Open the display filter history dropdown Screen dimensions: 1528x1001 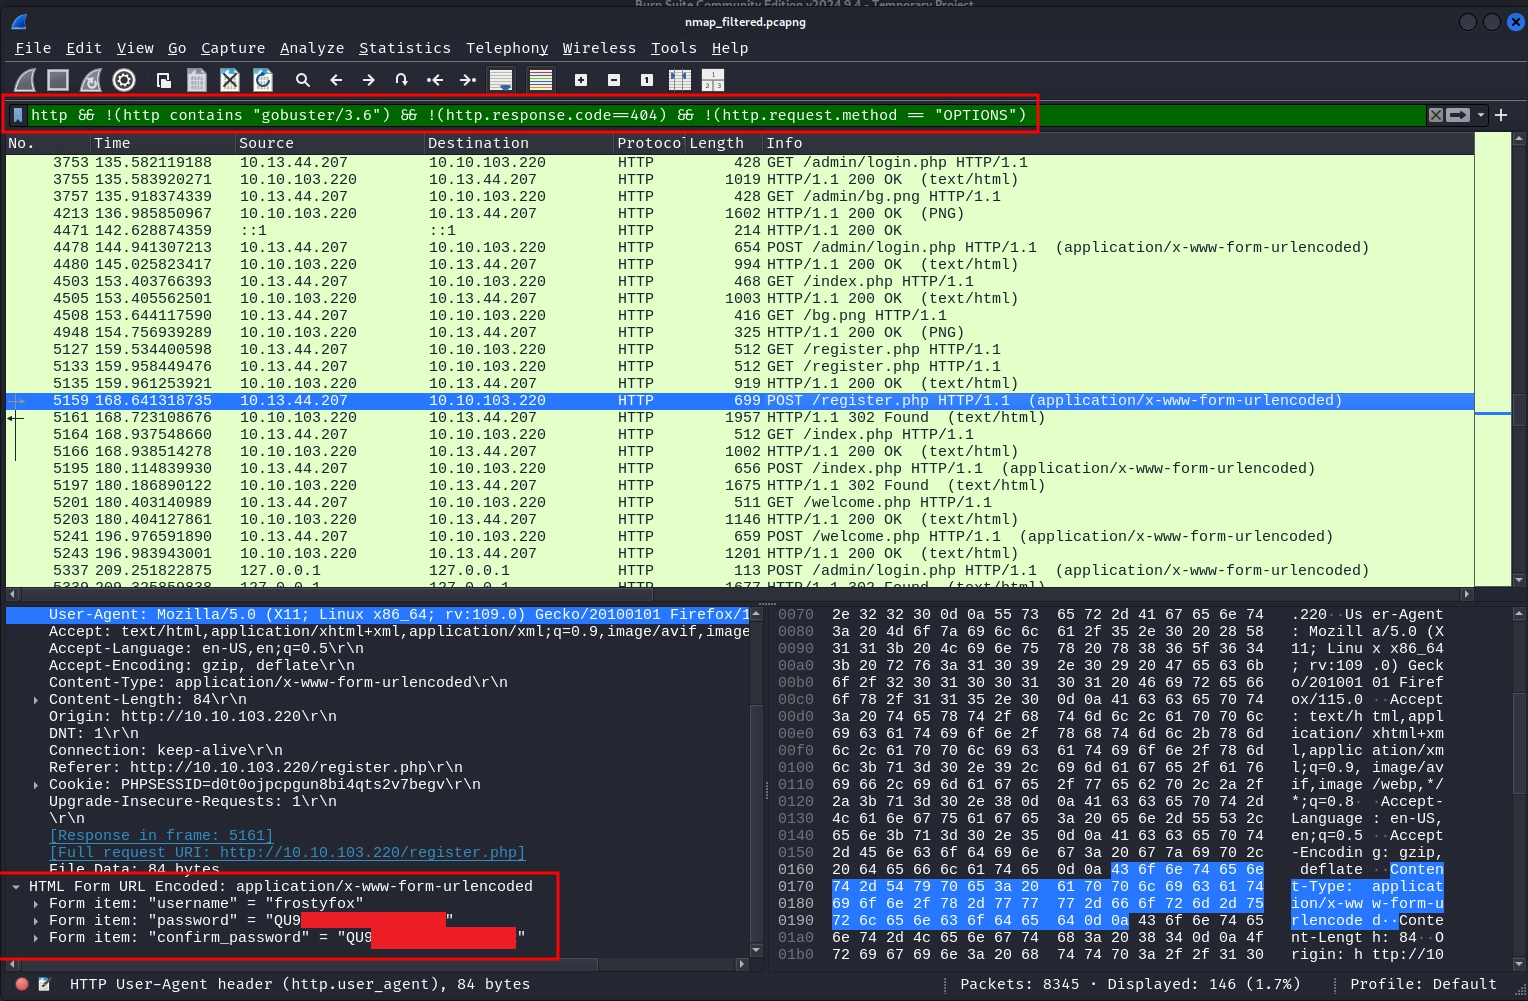coord(1481,115)
